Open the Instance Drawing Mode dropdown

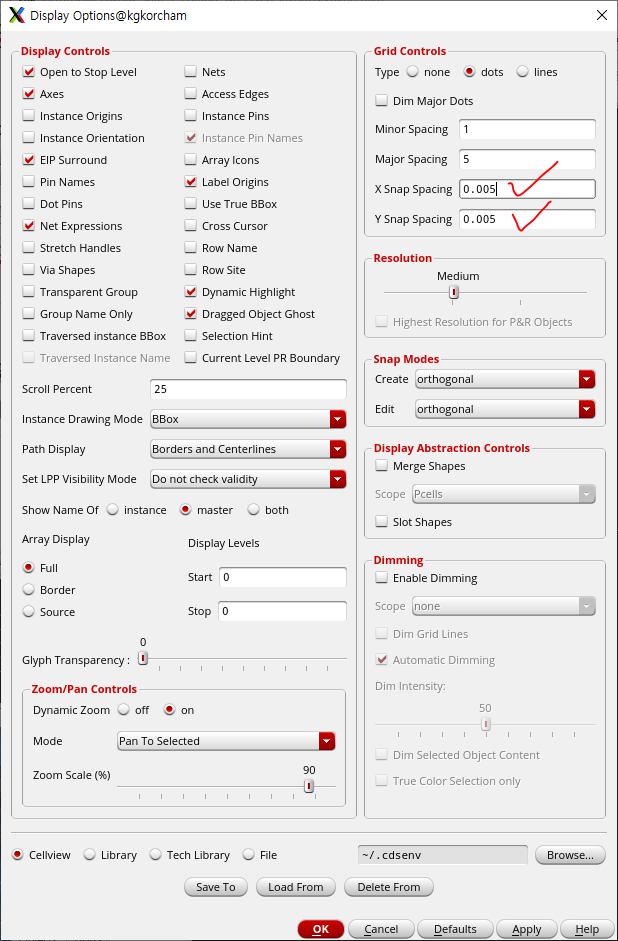pyautogui.click(x=248, y=419)
